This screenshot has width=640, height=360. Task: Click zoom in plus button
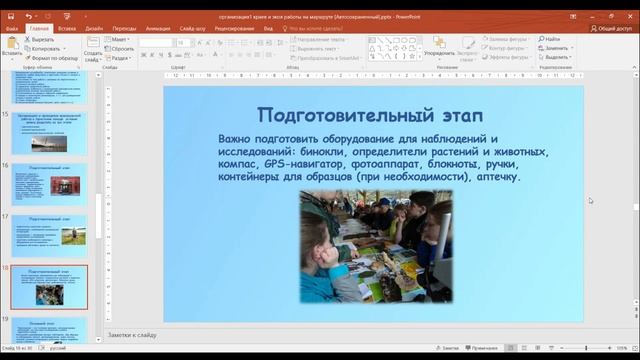pyautogui.click(x=609, y=348)
